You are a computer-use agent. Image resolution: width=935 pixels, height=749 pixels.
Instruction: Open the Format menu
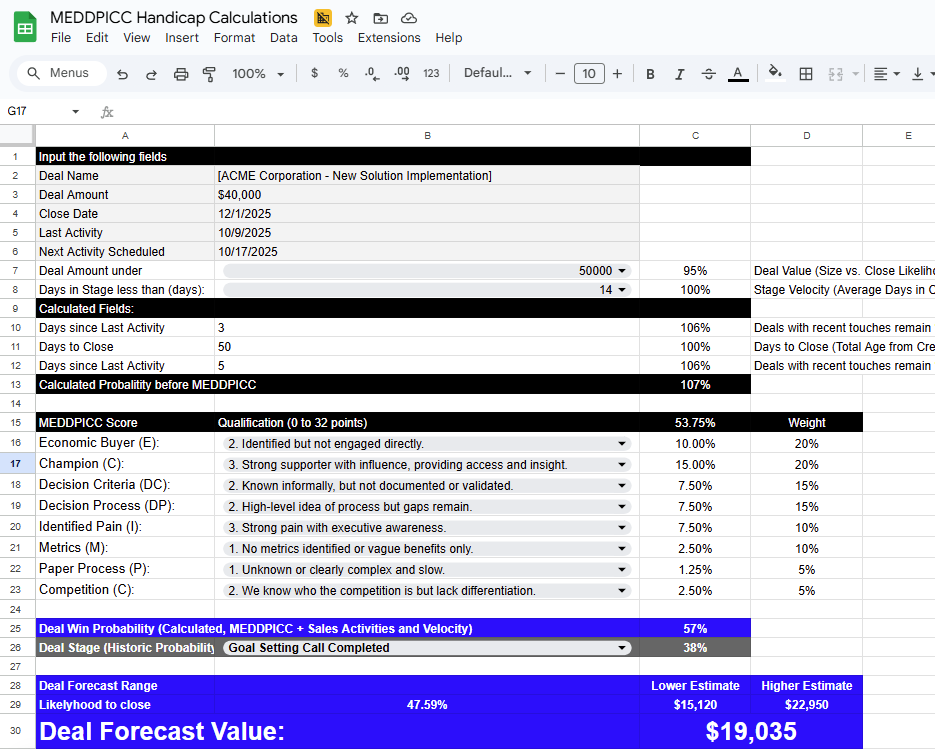[234, 38]
